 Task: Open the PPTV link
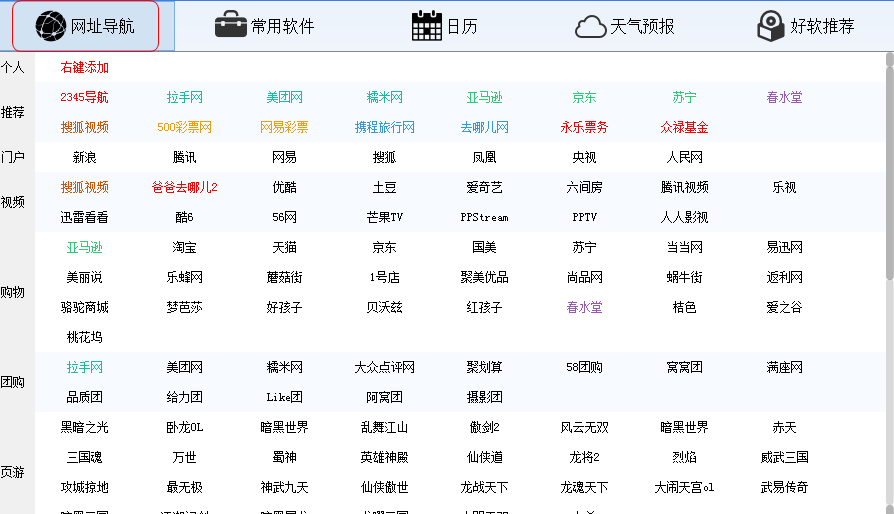coord(584,217)
